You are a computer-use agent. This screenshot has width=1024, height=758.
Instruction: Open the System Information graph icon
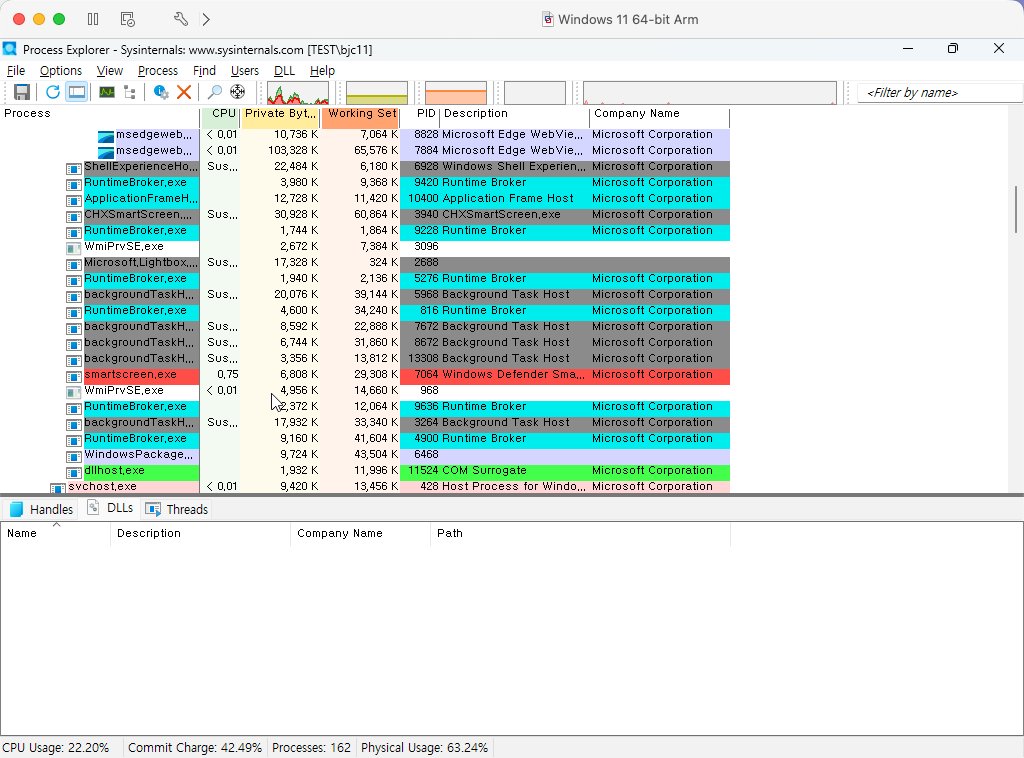pos(106,92)
